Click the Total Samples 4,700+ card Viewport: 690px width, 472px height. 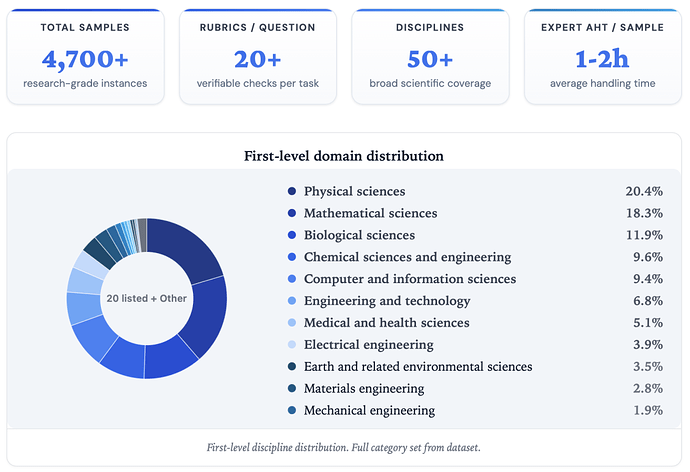(86, 57)
